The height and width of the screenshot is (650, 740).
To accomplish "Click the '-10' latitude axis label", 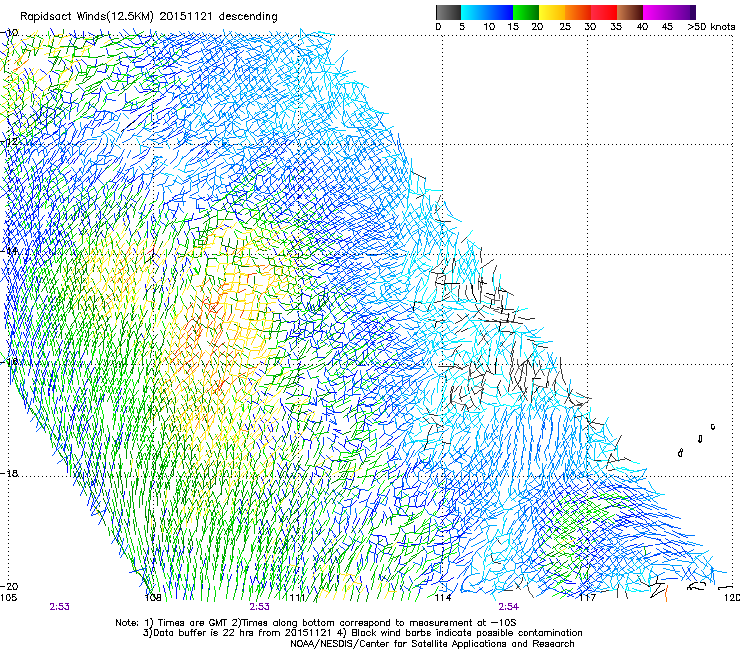I will tap(10, 33).
